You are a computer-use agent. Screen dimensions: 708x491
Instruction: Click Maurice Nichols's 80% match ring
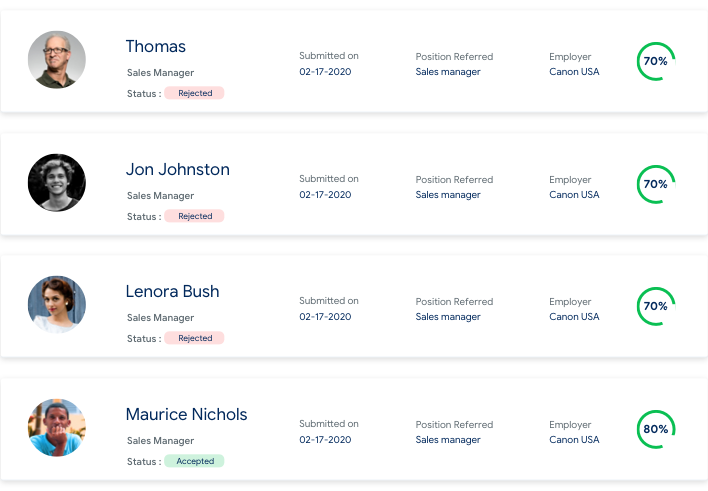point(656,429)
